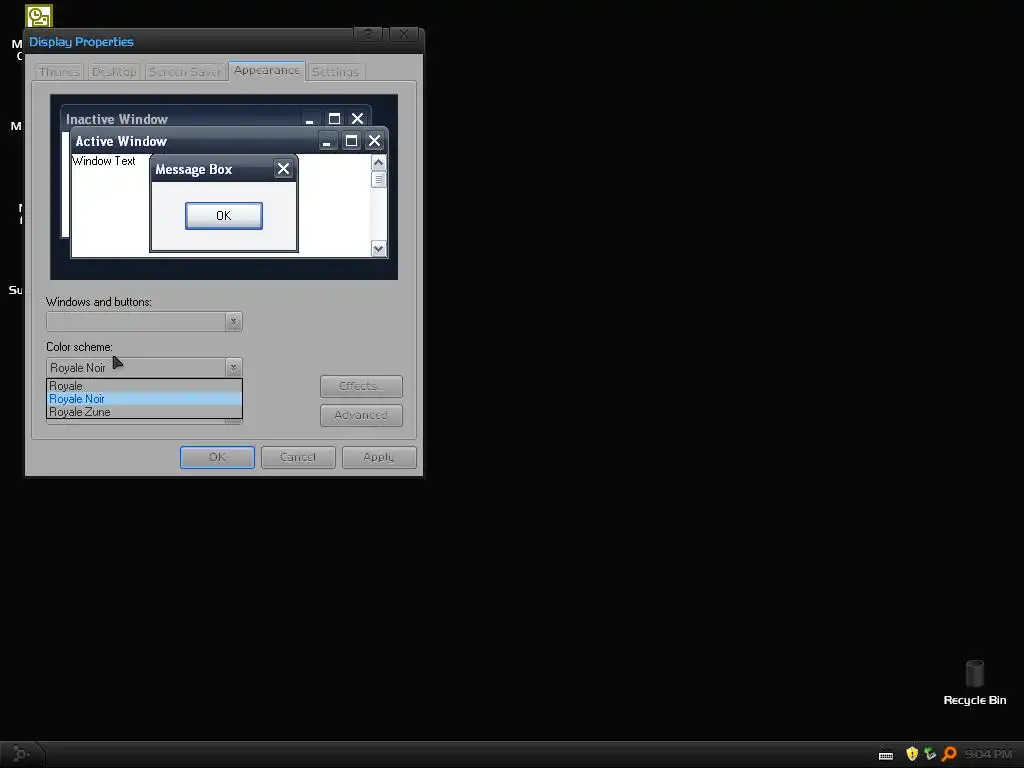
Task: Click the preview scrollbar thumb
Action: (378, 179)
